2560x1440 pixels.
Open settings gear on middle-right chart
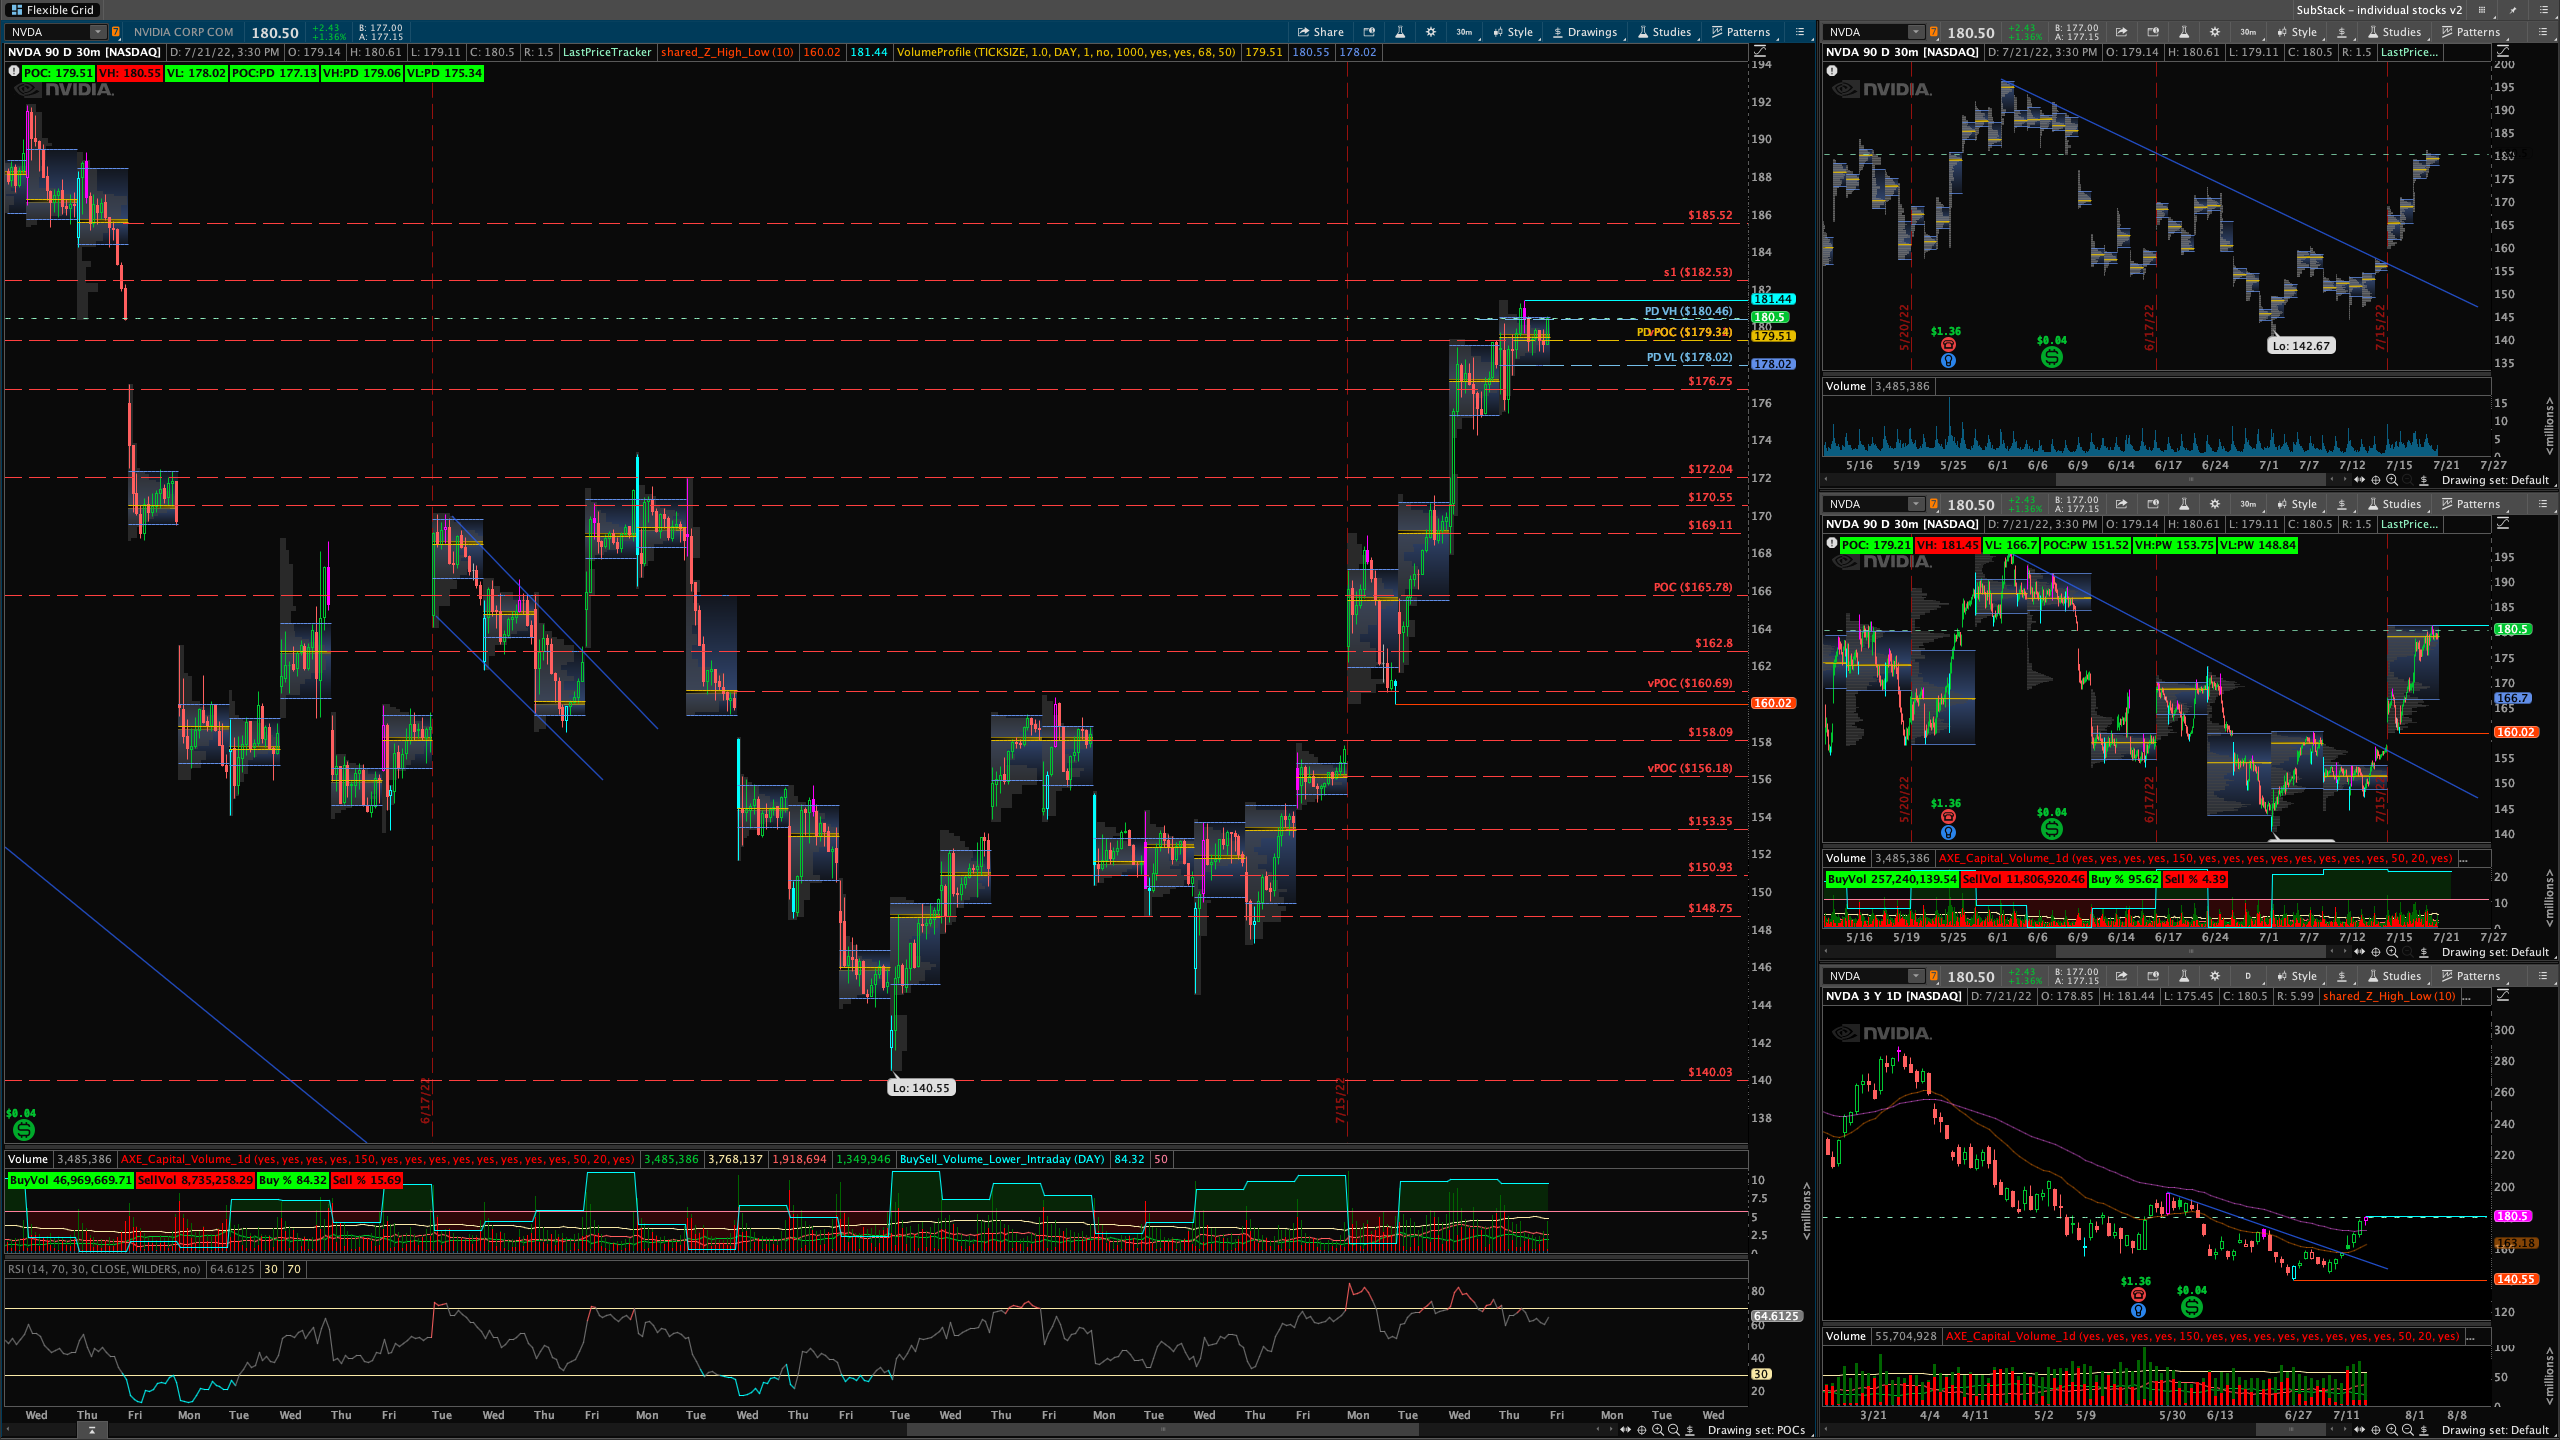click(x=2215, y=504)
